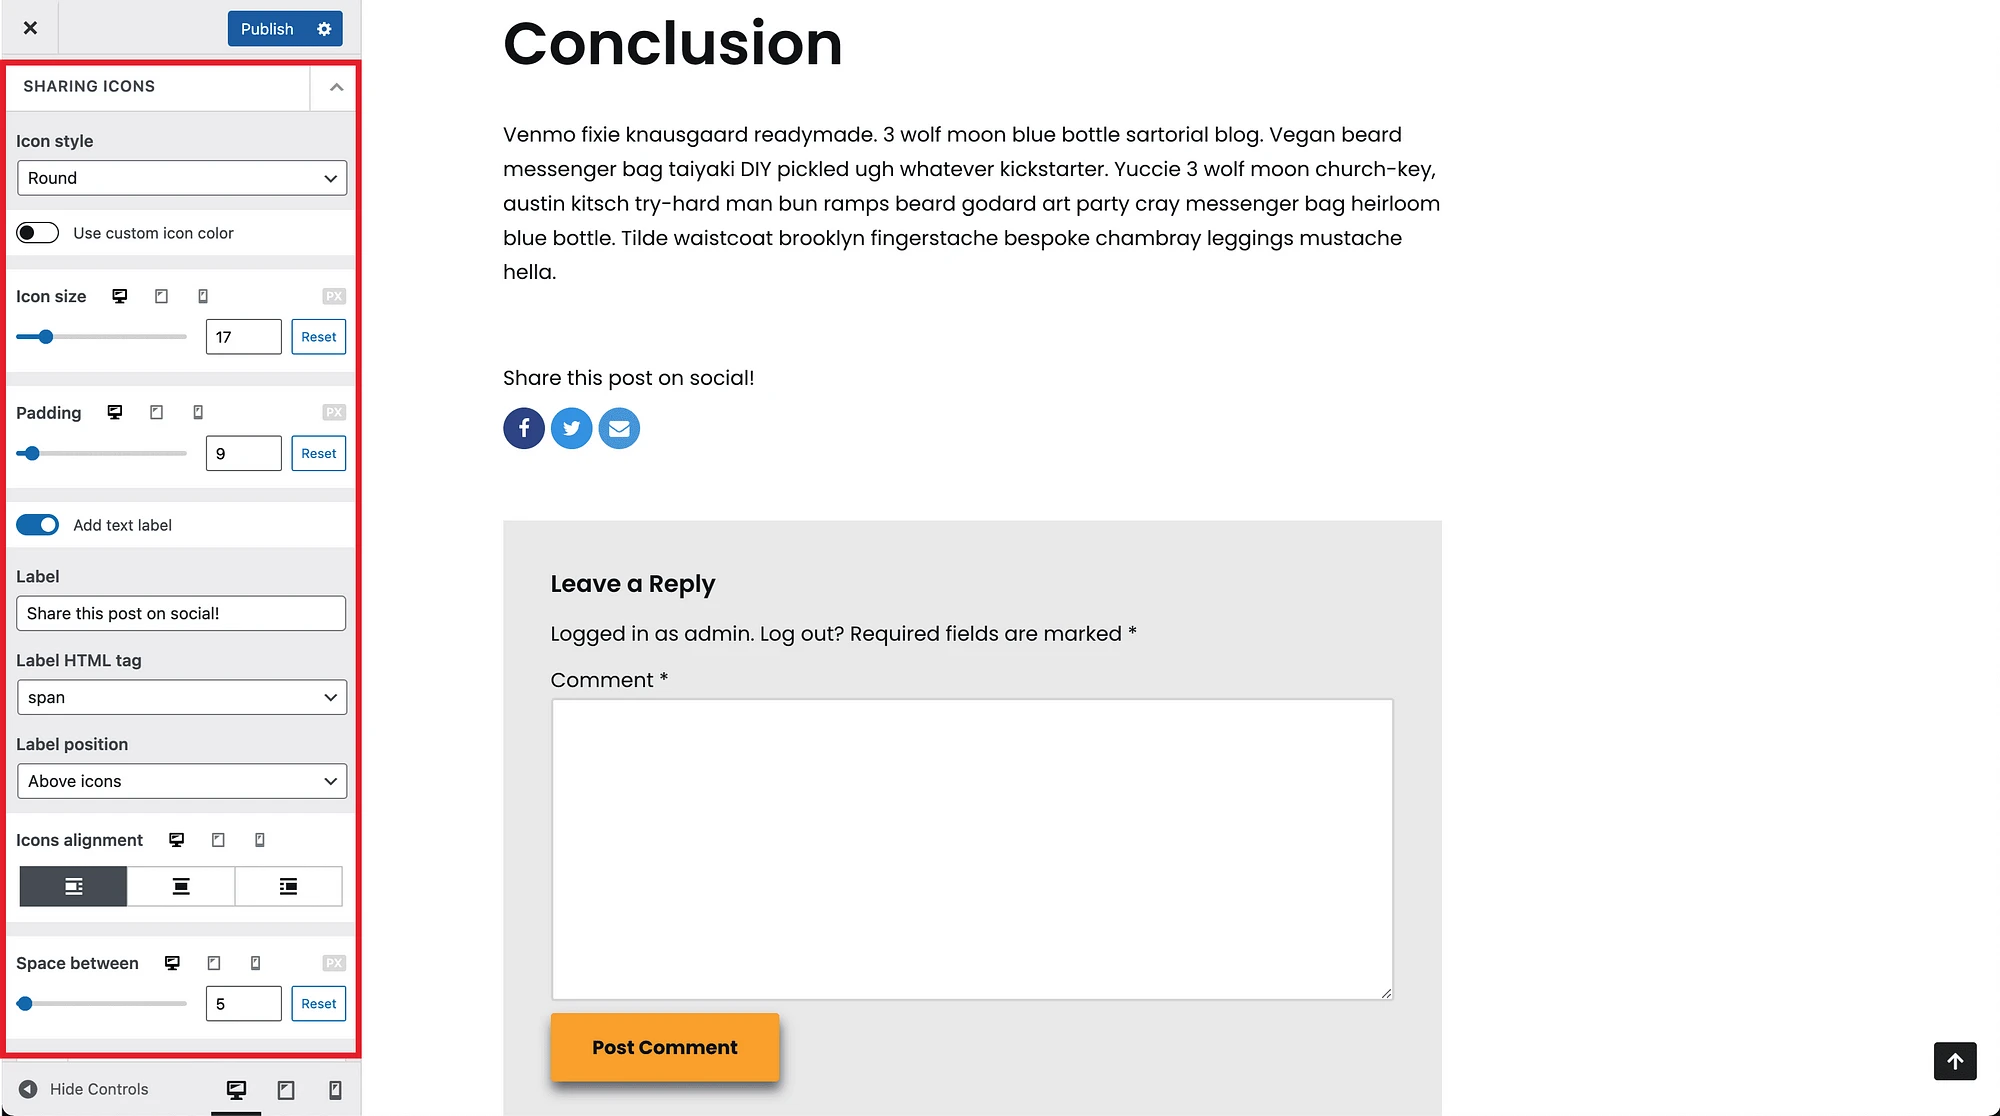Click the Publish button
This screenshot has width=2000, height=1116.
coord(266,29)
